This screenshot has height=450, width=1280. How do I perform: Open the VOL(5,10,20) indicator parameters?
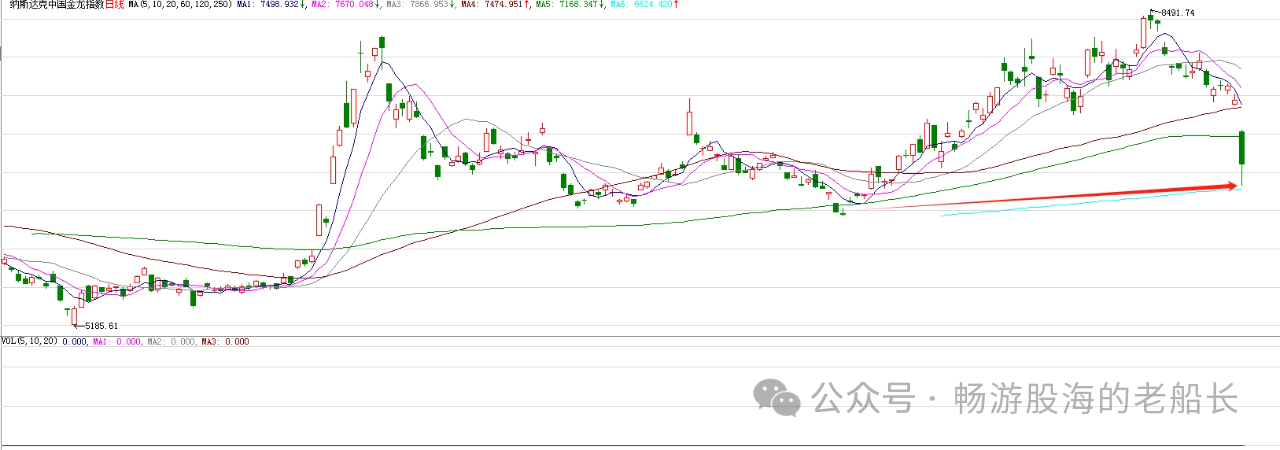(x=30, y=341)
